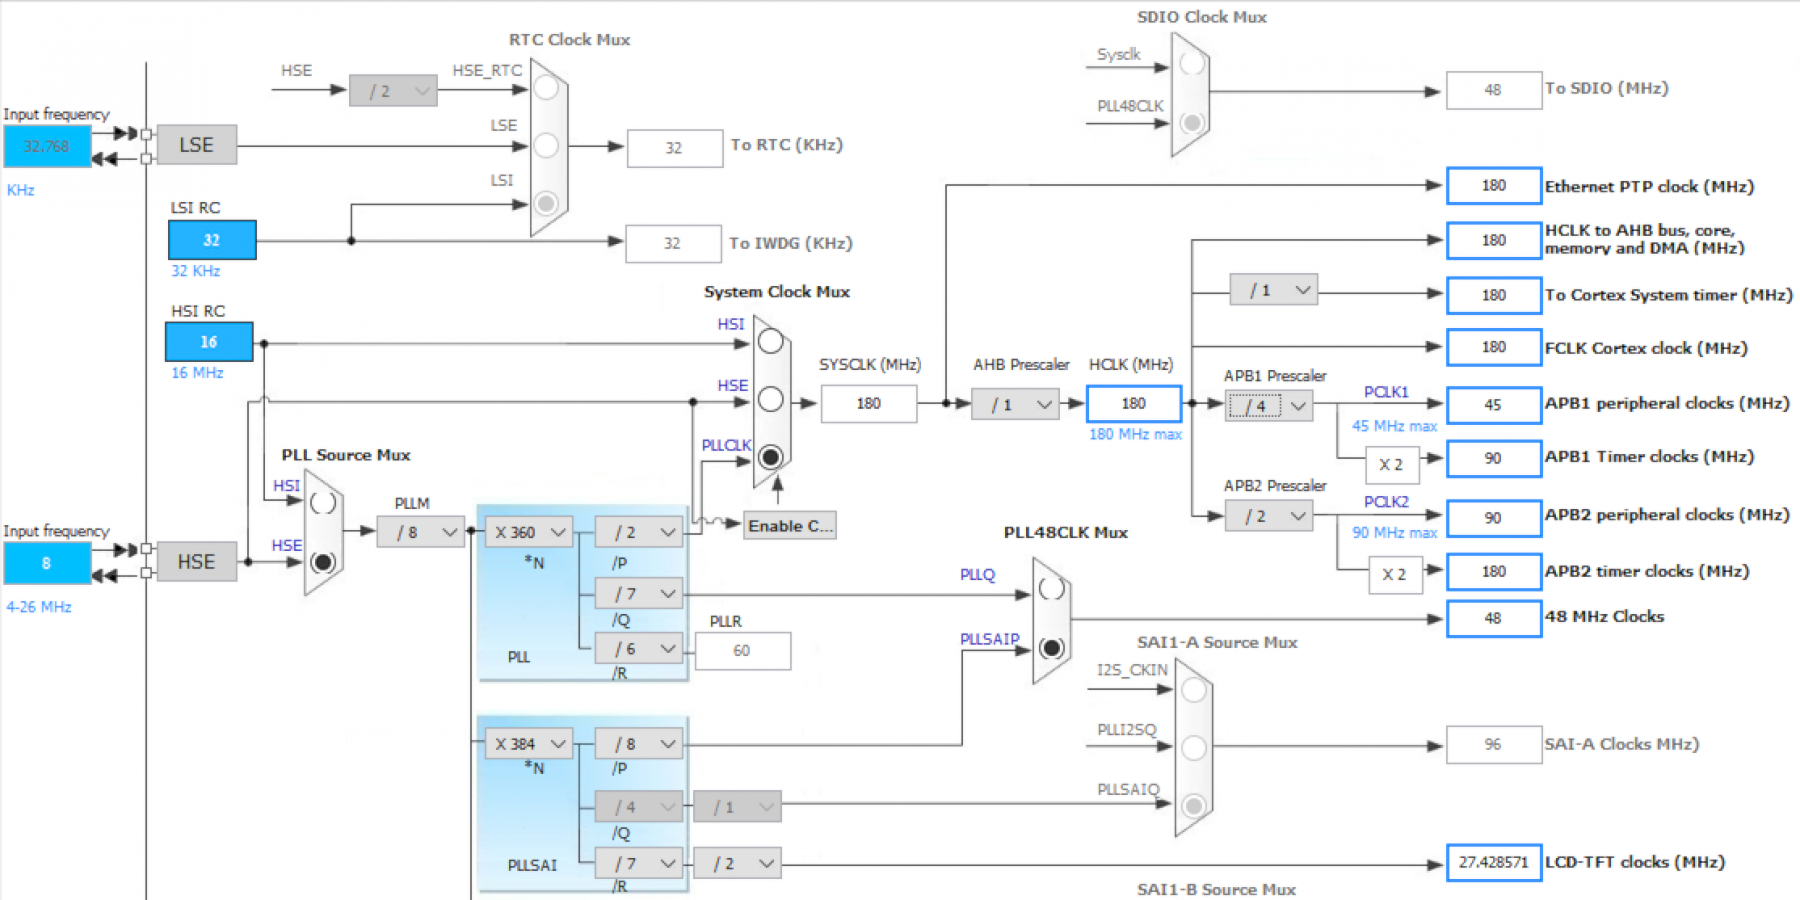Expand the PLLM /8 divider dropdown
This screenshot has width=1800, height=900.
(420, 532)
